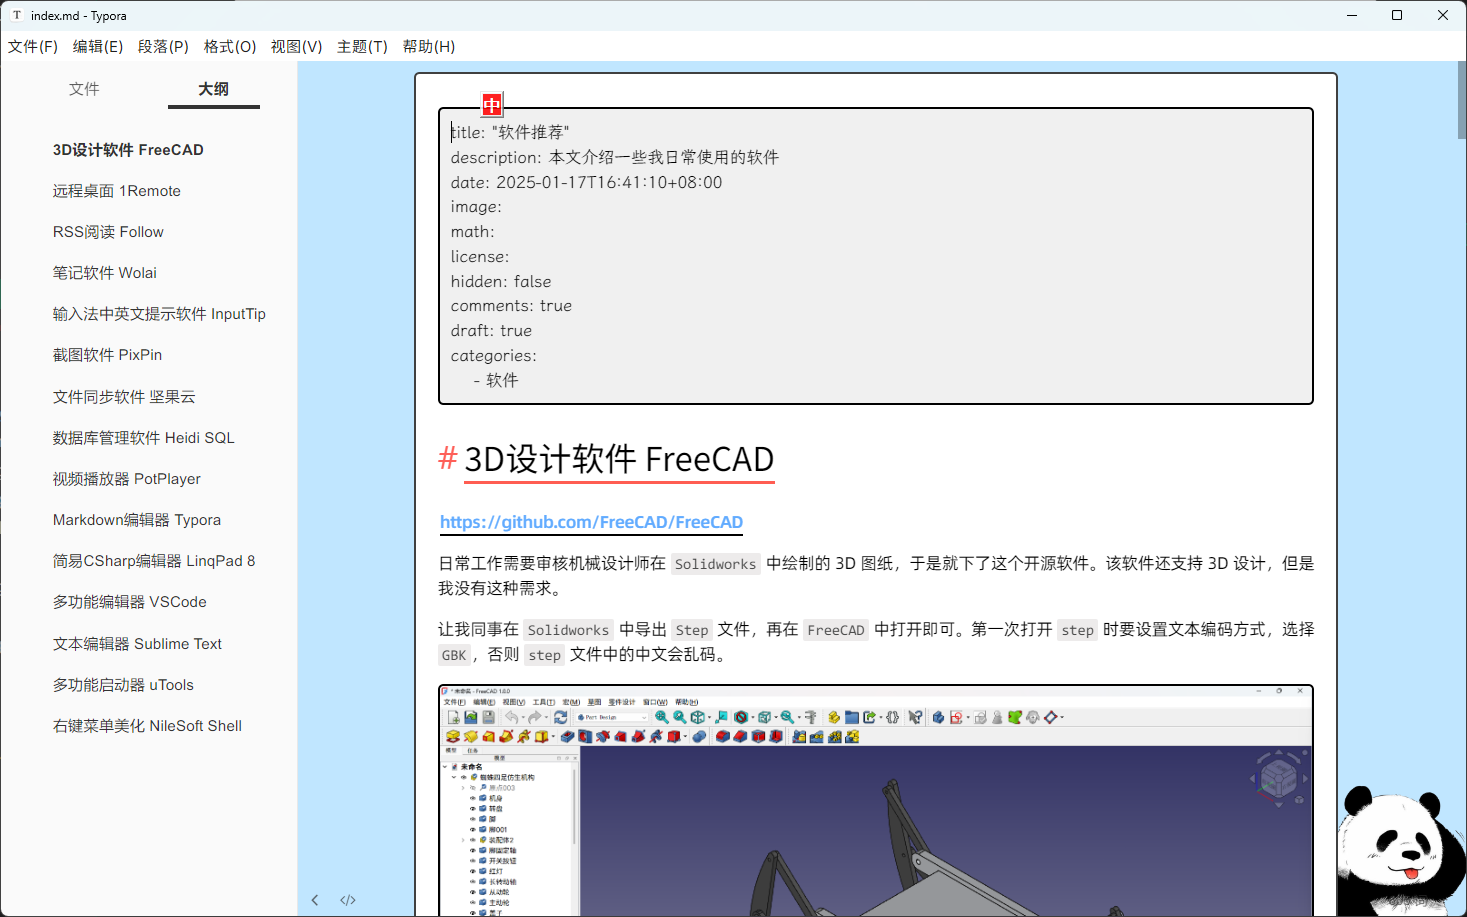Open the 文件(F) menu

pyautogui.click(x=33, y=46)
